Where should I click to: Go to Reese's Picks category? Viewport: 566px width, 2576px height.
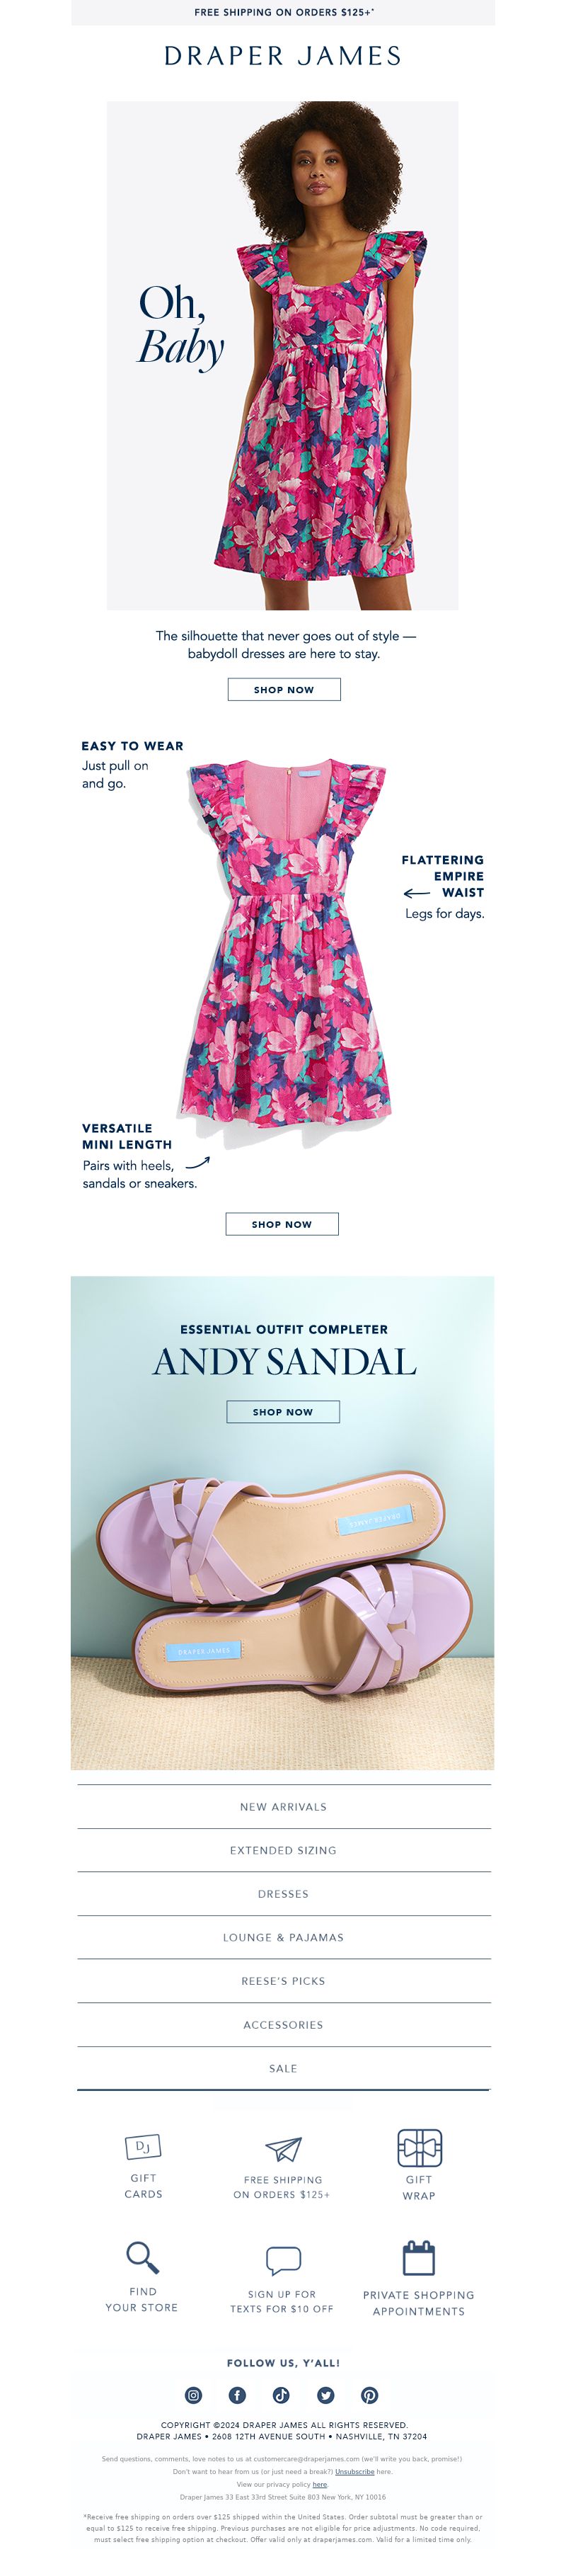pyautogui.click(x=283, y=1981)
